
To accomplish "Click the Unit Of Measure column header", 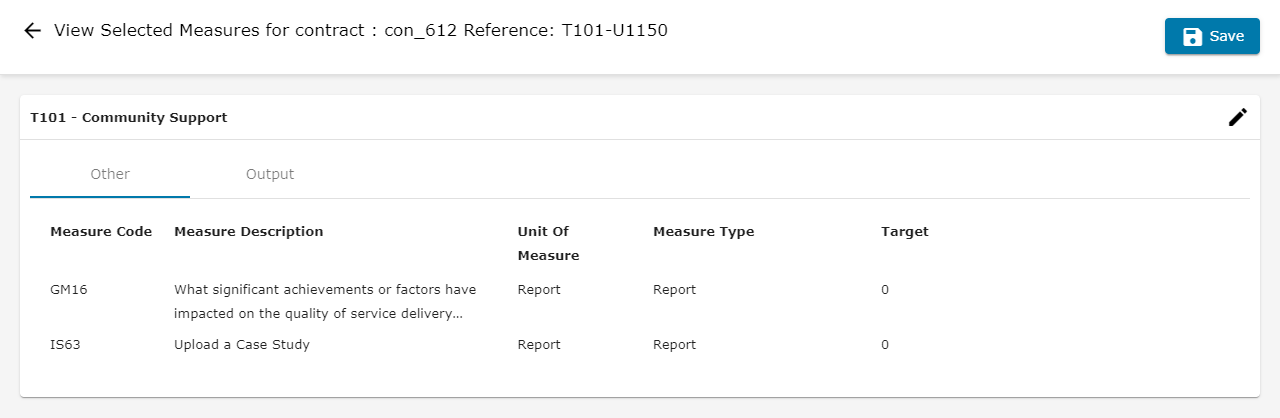I will (x=548, y=243).
